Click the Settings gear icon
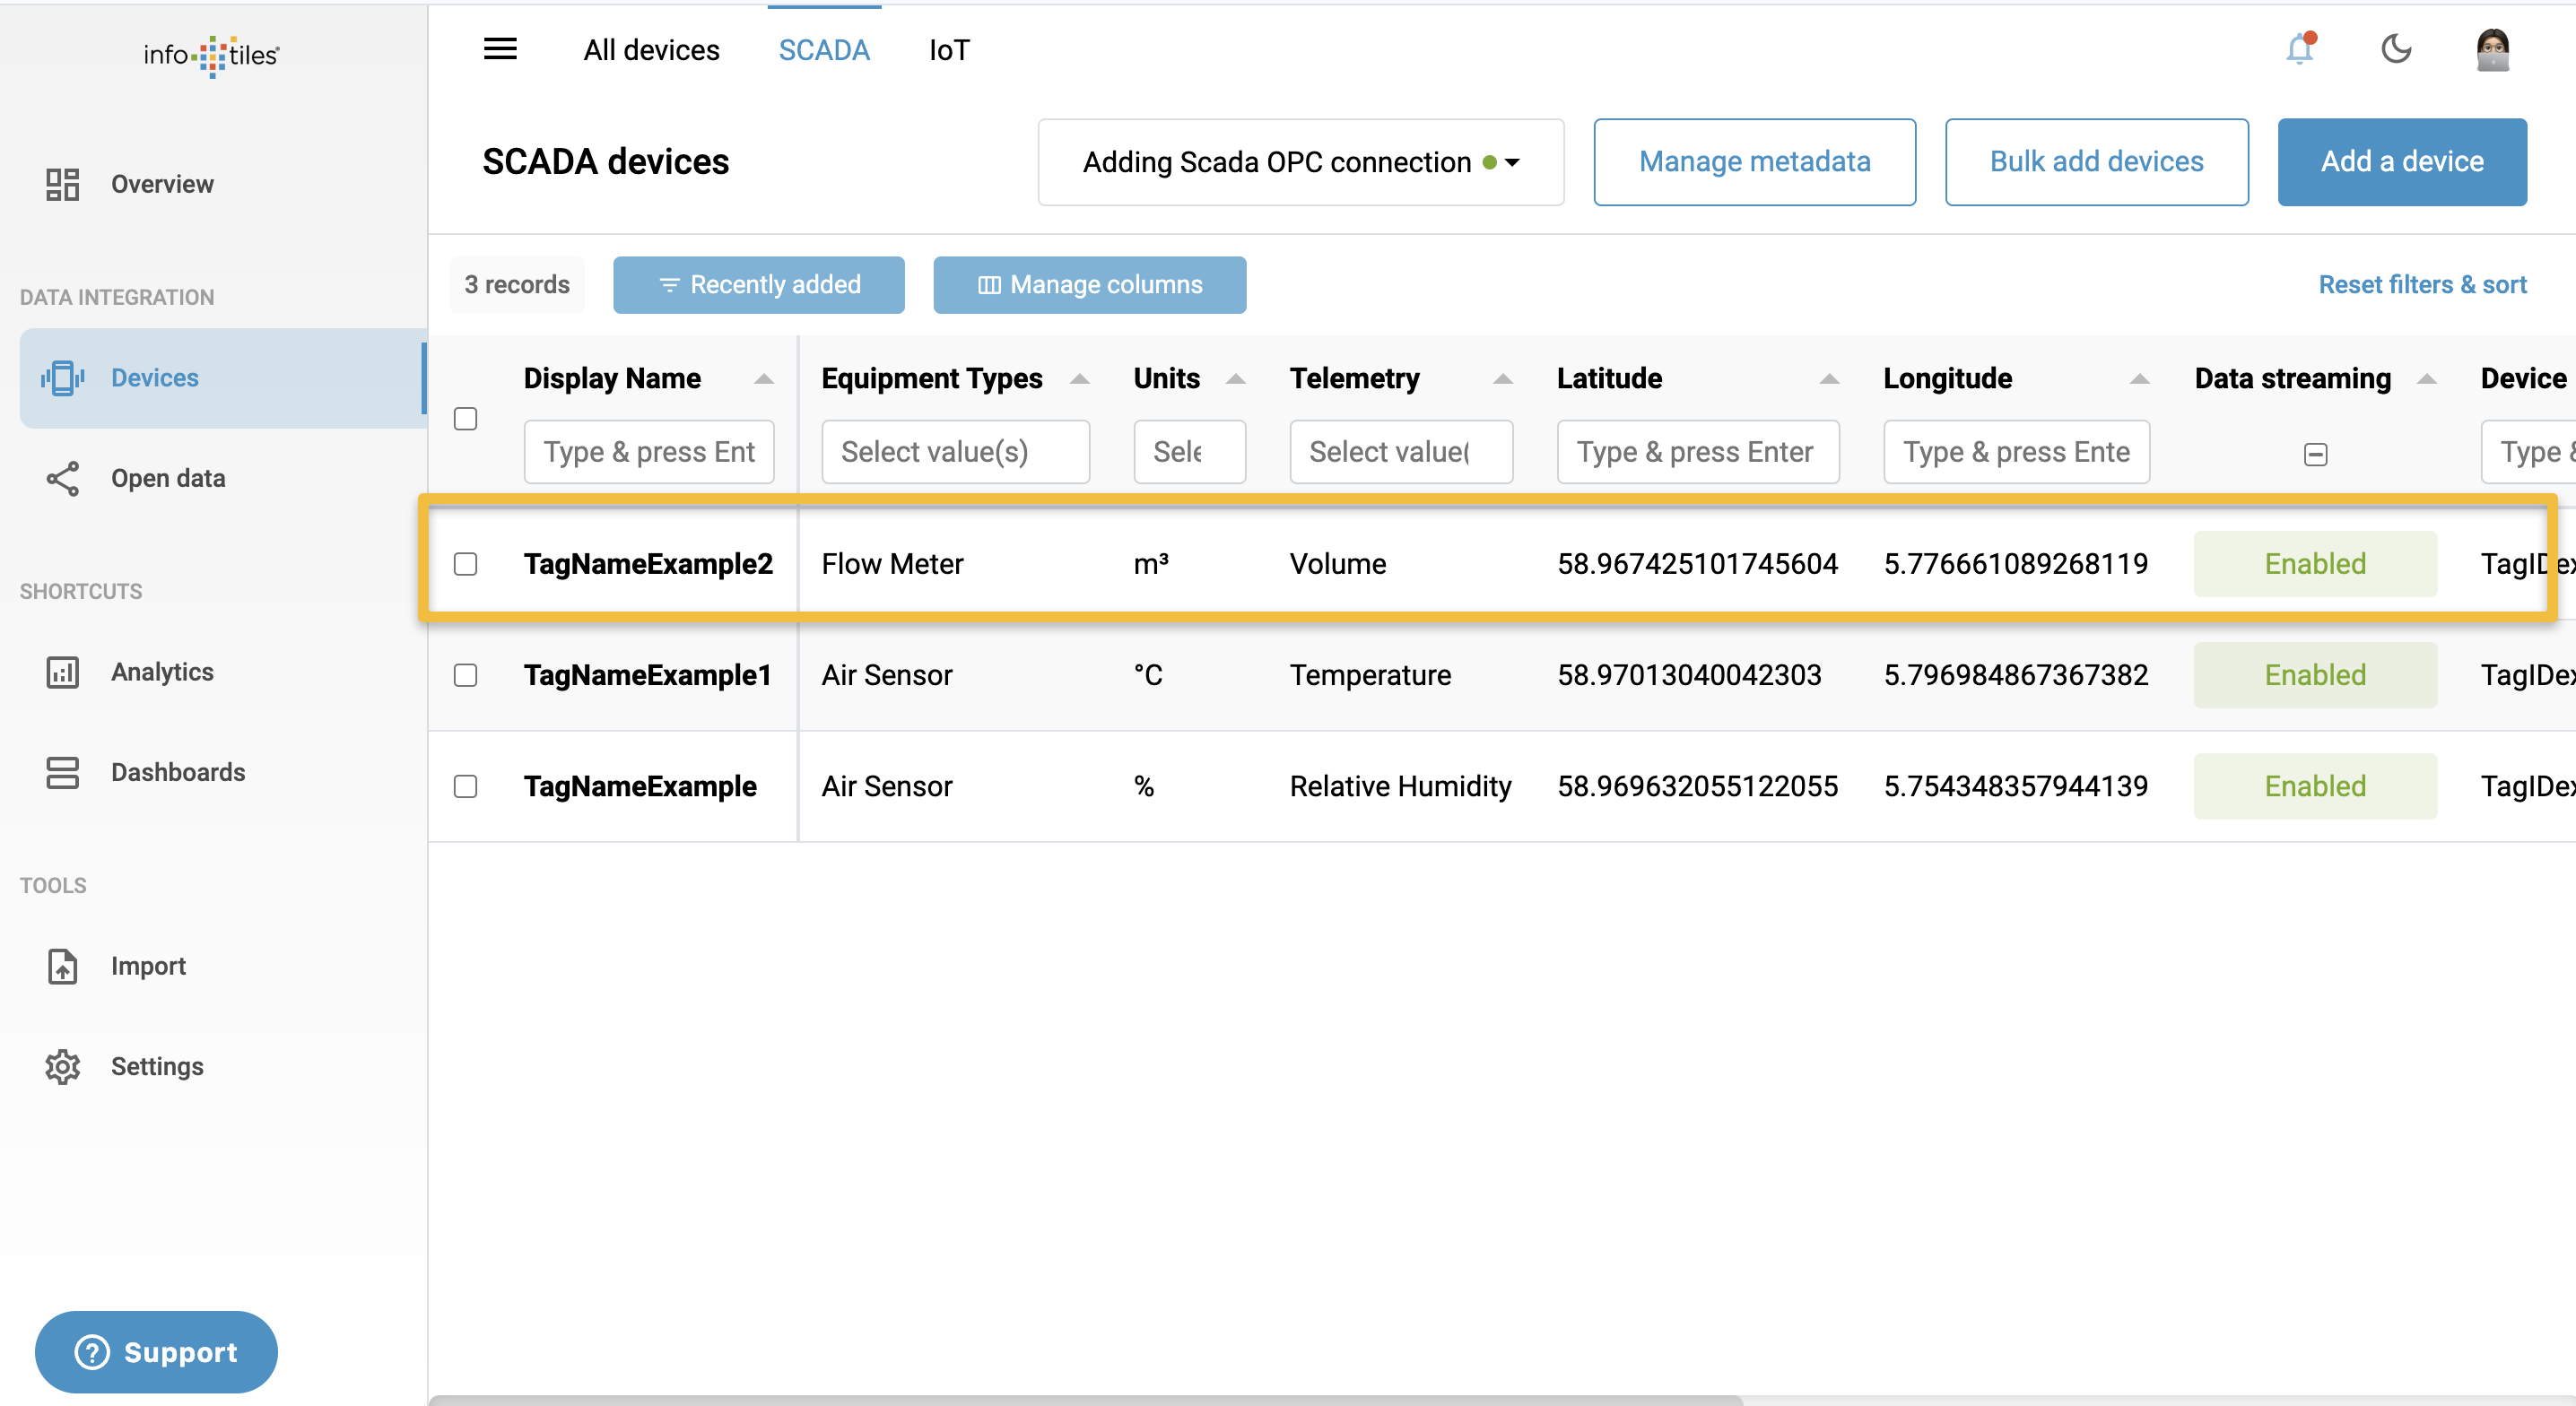Screen dimensions: 2576x1406 pyautogui.click(x=62, y=1066)
